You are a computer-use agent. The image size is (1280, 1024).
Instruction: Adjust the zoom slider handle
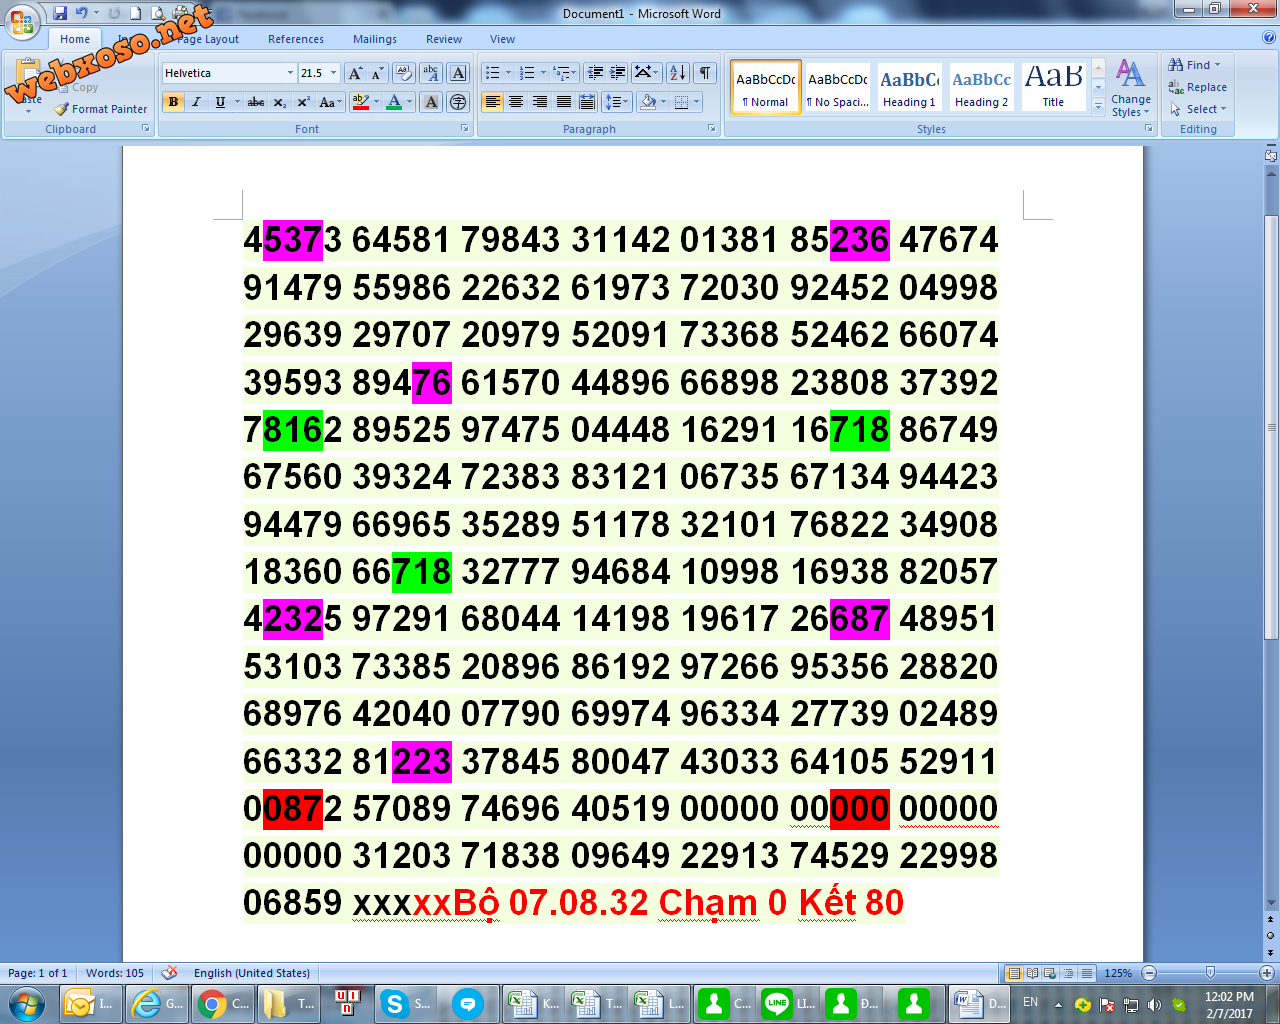coord(1210,973)
